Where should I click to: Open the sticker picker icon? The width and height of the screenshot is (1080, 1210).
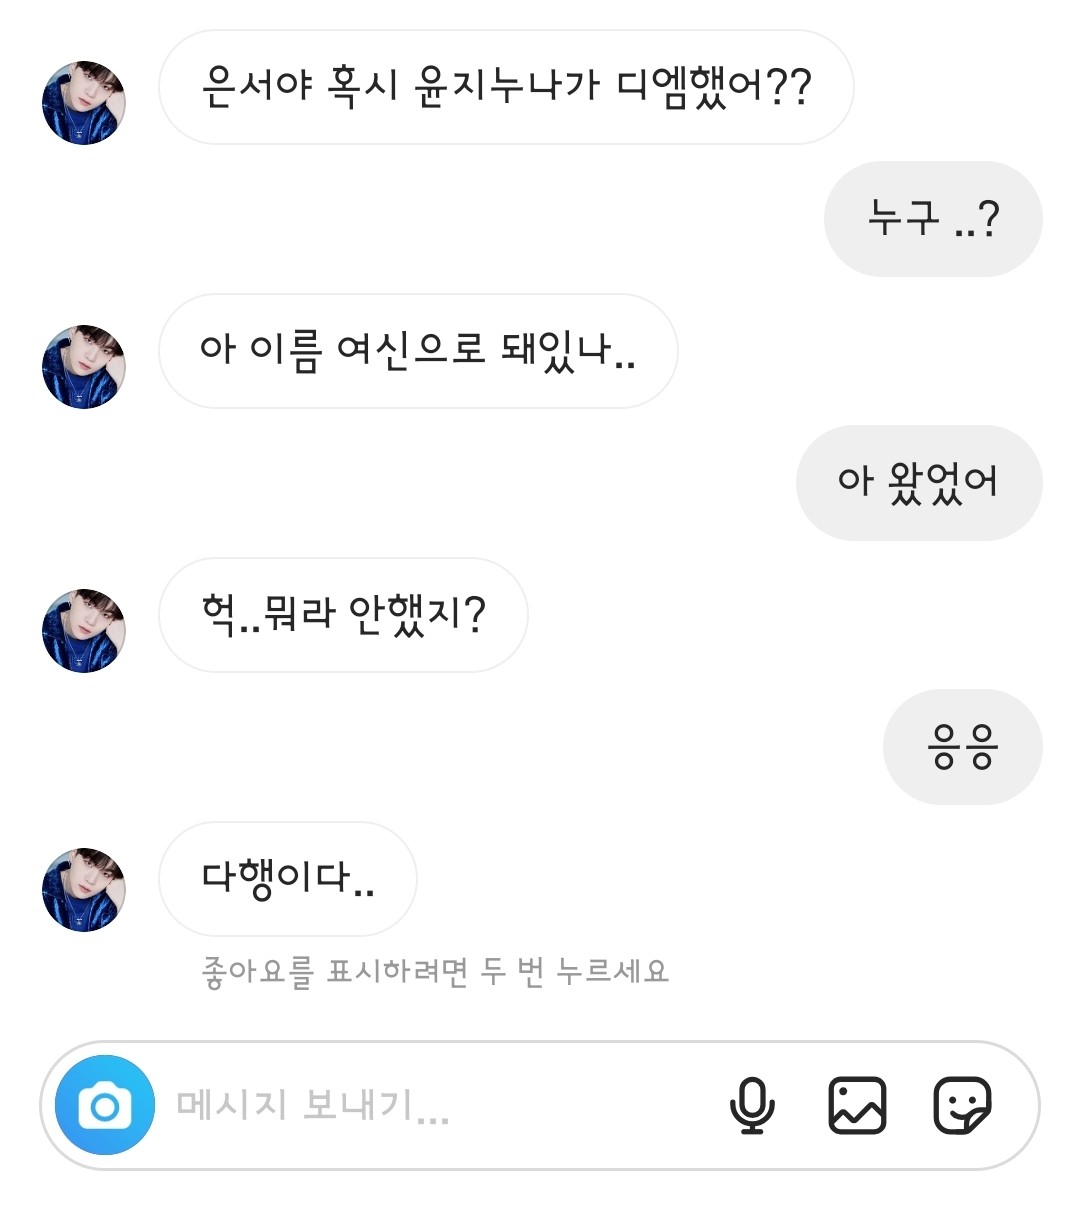961,1105
